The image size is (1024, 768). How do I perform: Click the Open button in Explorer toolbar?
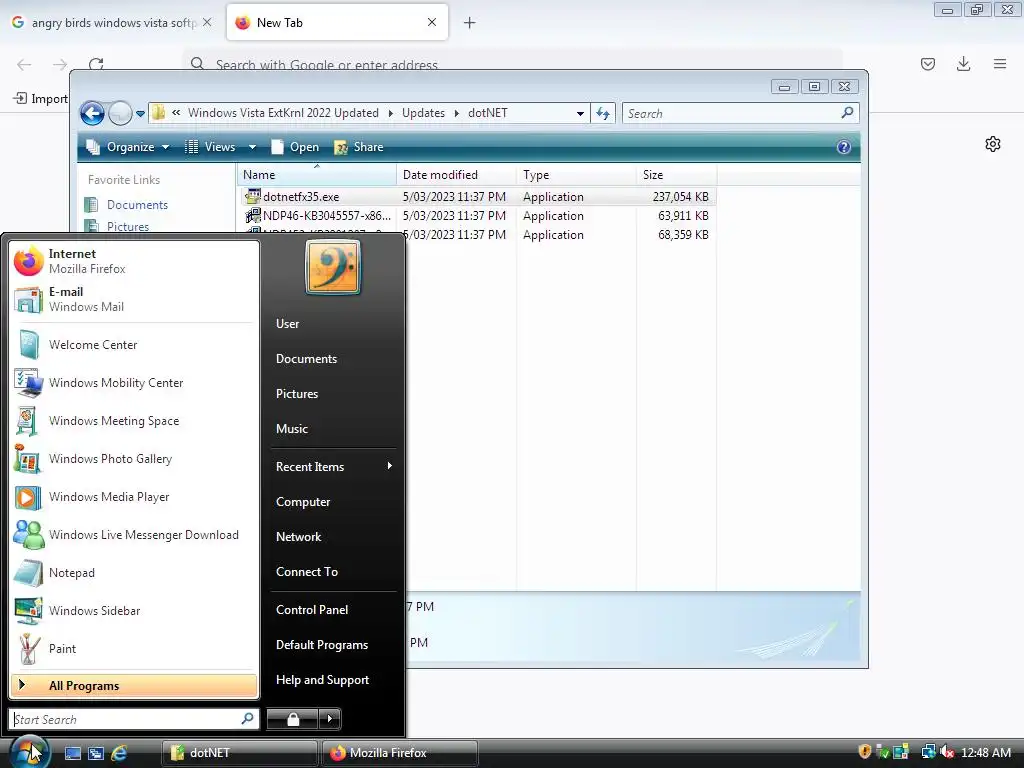tap(295, 147)
